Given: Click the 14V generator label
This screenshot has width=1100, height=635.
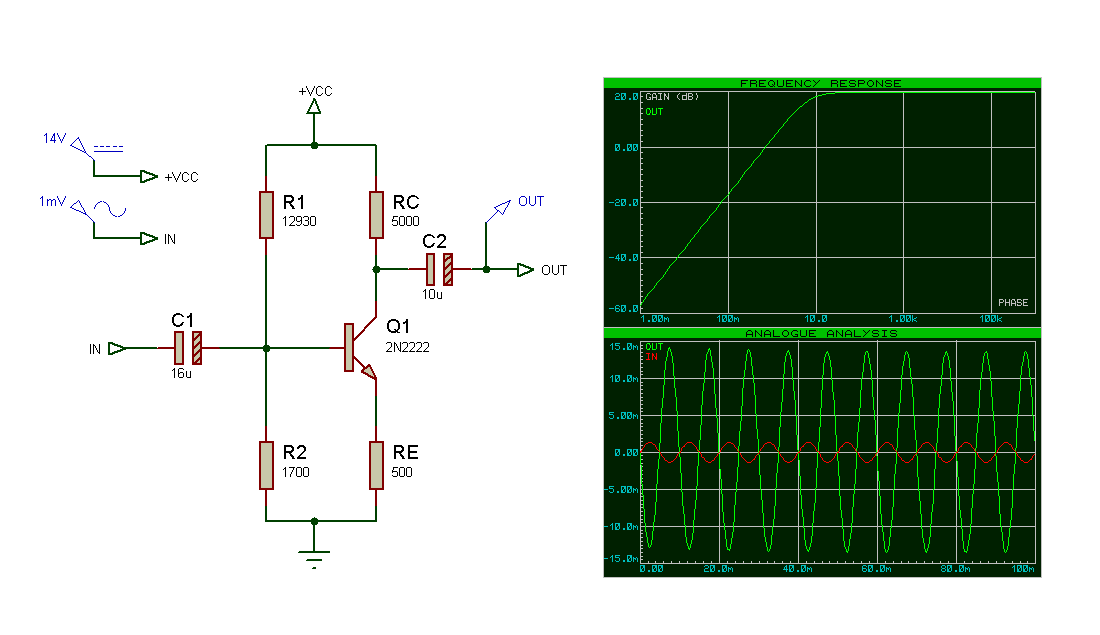Looking at the screenshot, I should pyautogui.click(x=55, y=138).
